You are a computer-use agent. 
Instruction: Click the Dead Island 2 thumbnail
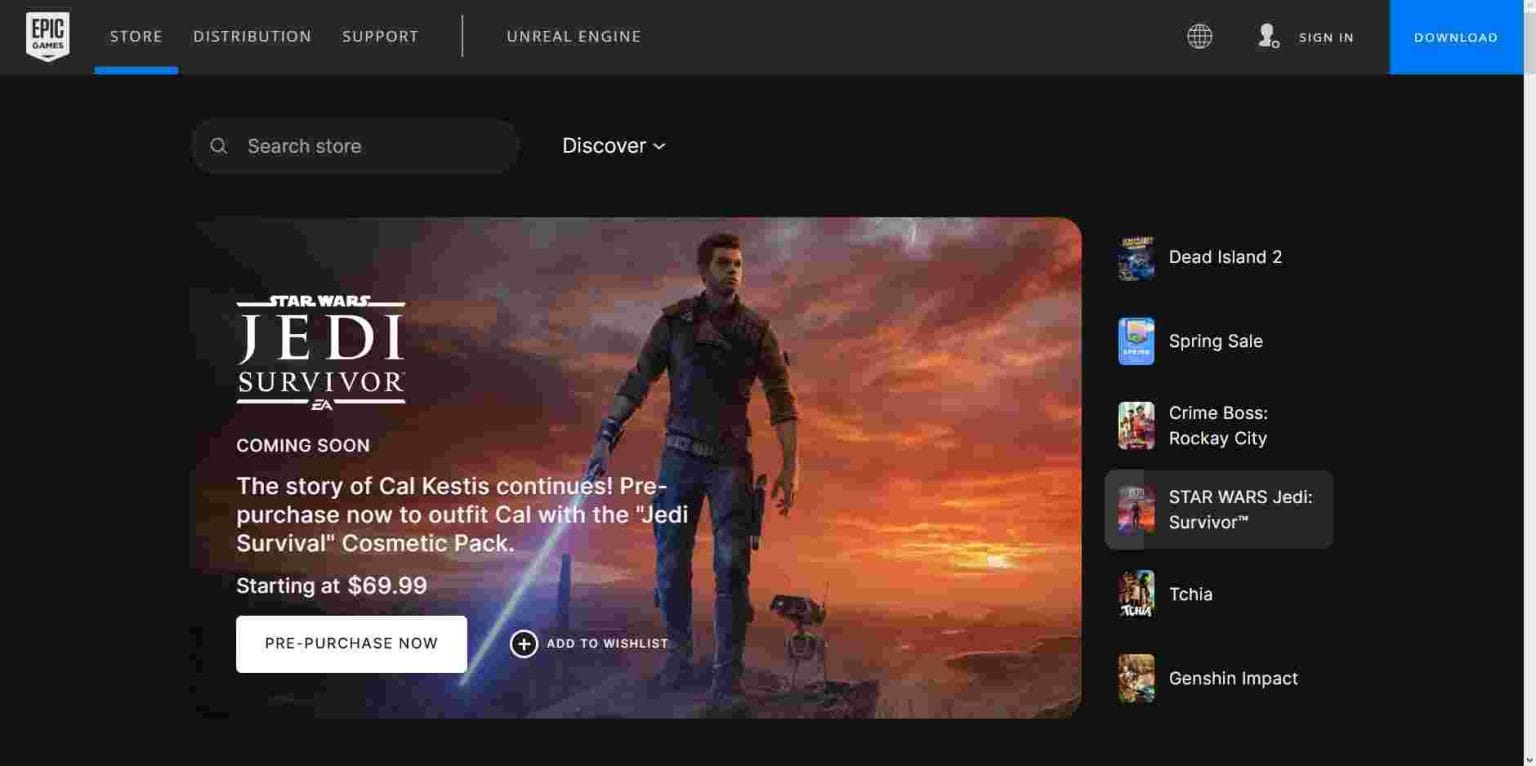pos(1135,257)
